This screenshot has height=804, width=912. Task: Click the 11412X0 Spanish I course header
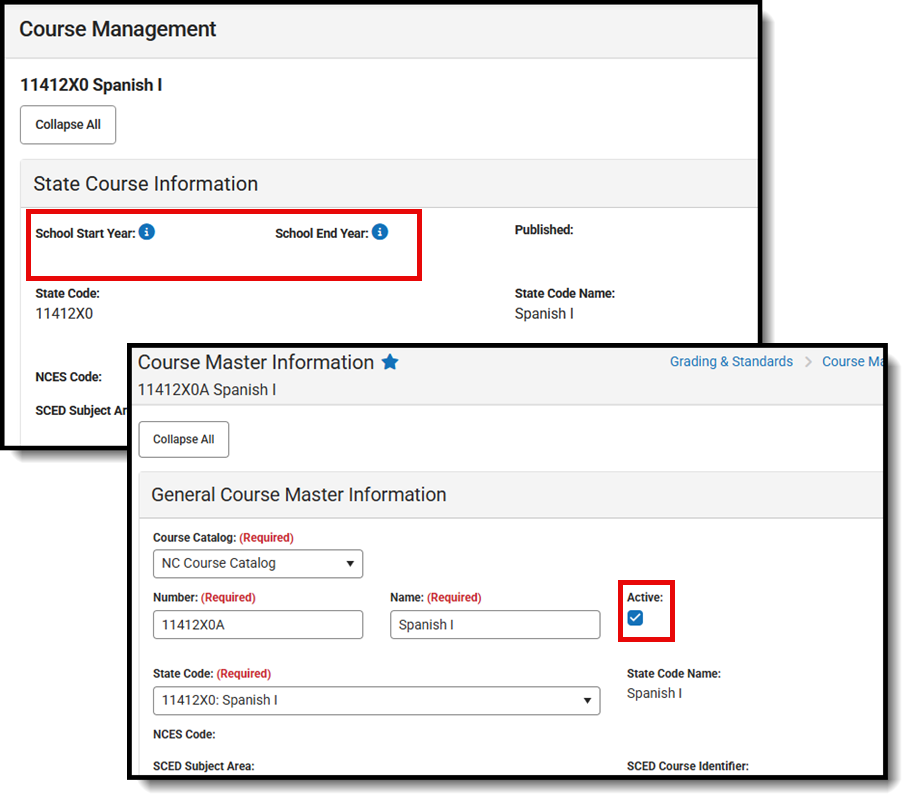pos(91,85)
